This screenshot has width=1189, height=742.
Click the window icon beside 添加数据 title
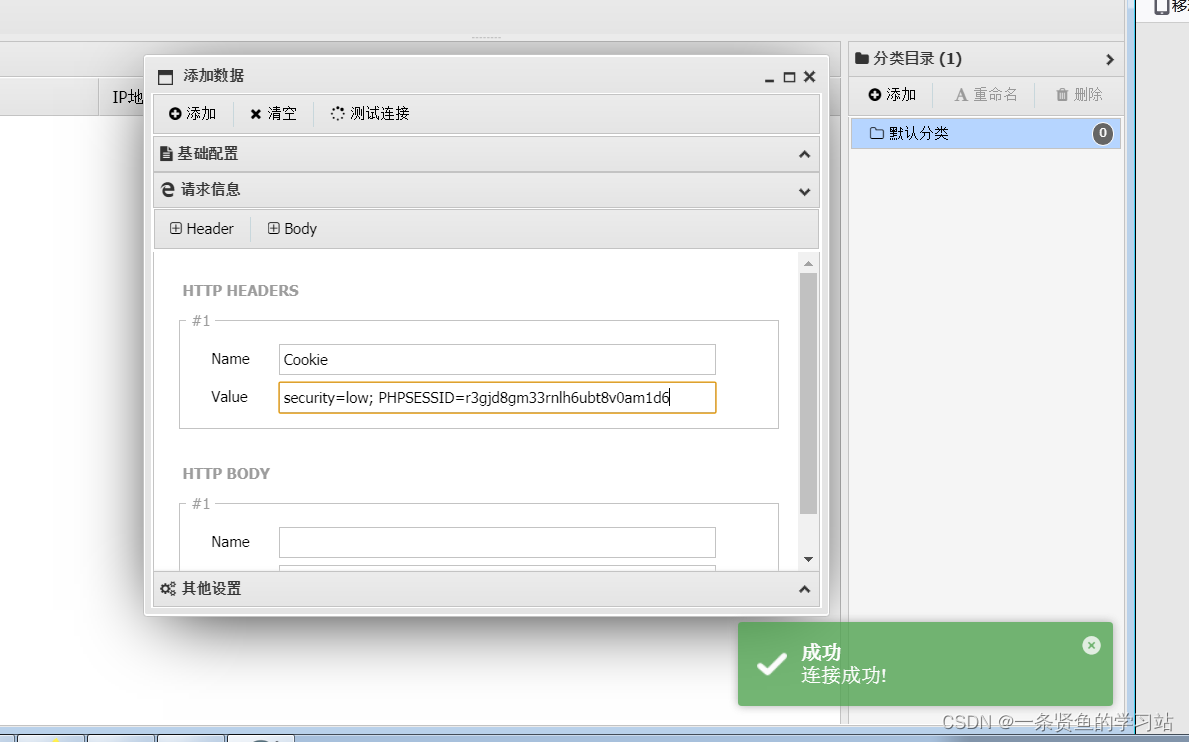[x=165, y=77]
